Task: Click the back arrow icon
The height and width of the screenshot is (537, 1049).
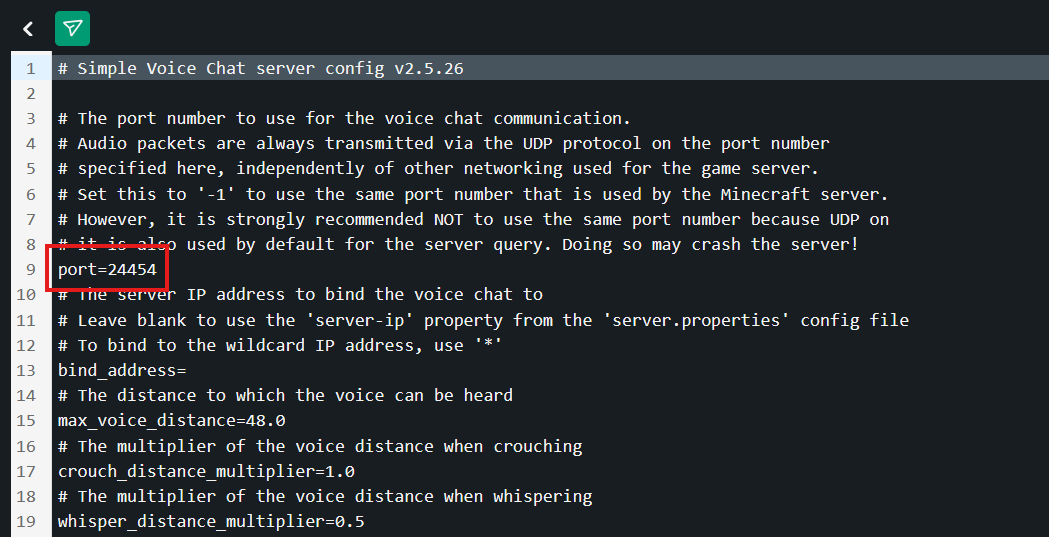Action: tap(27, 28)
